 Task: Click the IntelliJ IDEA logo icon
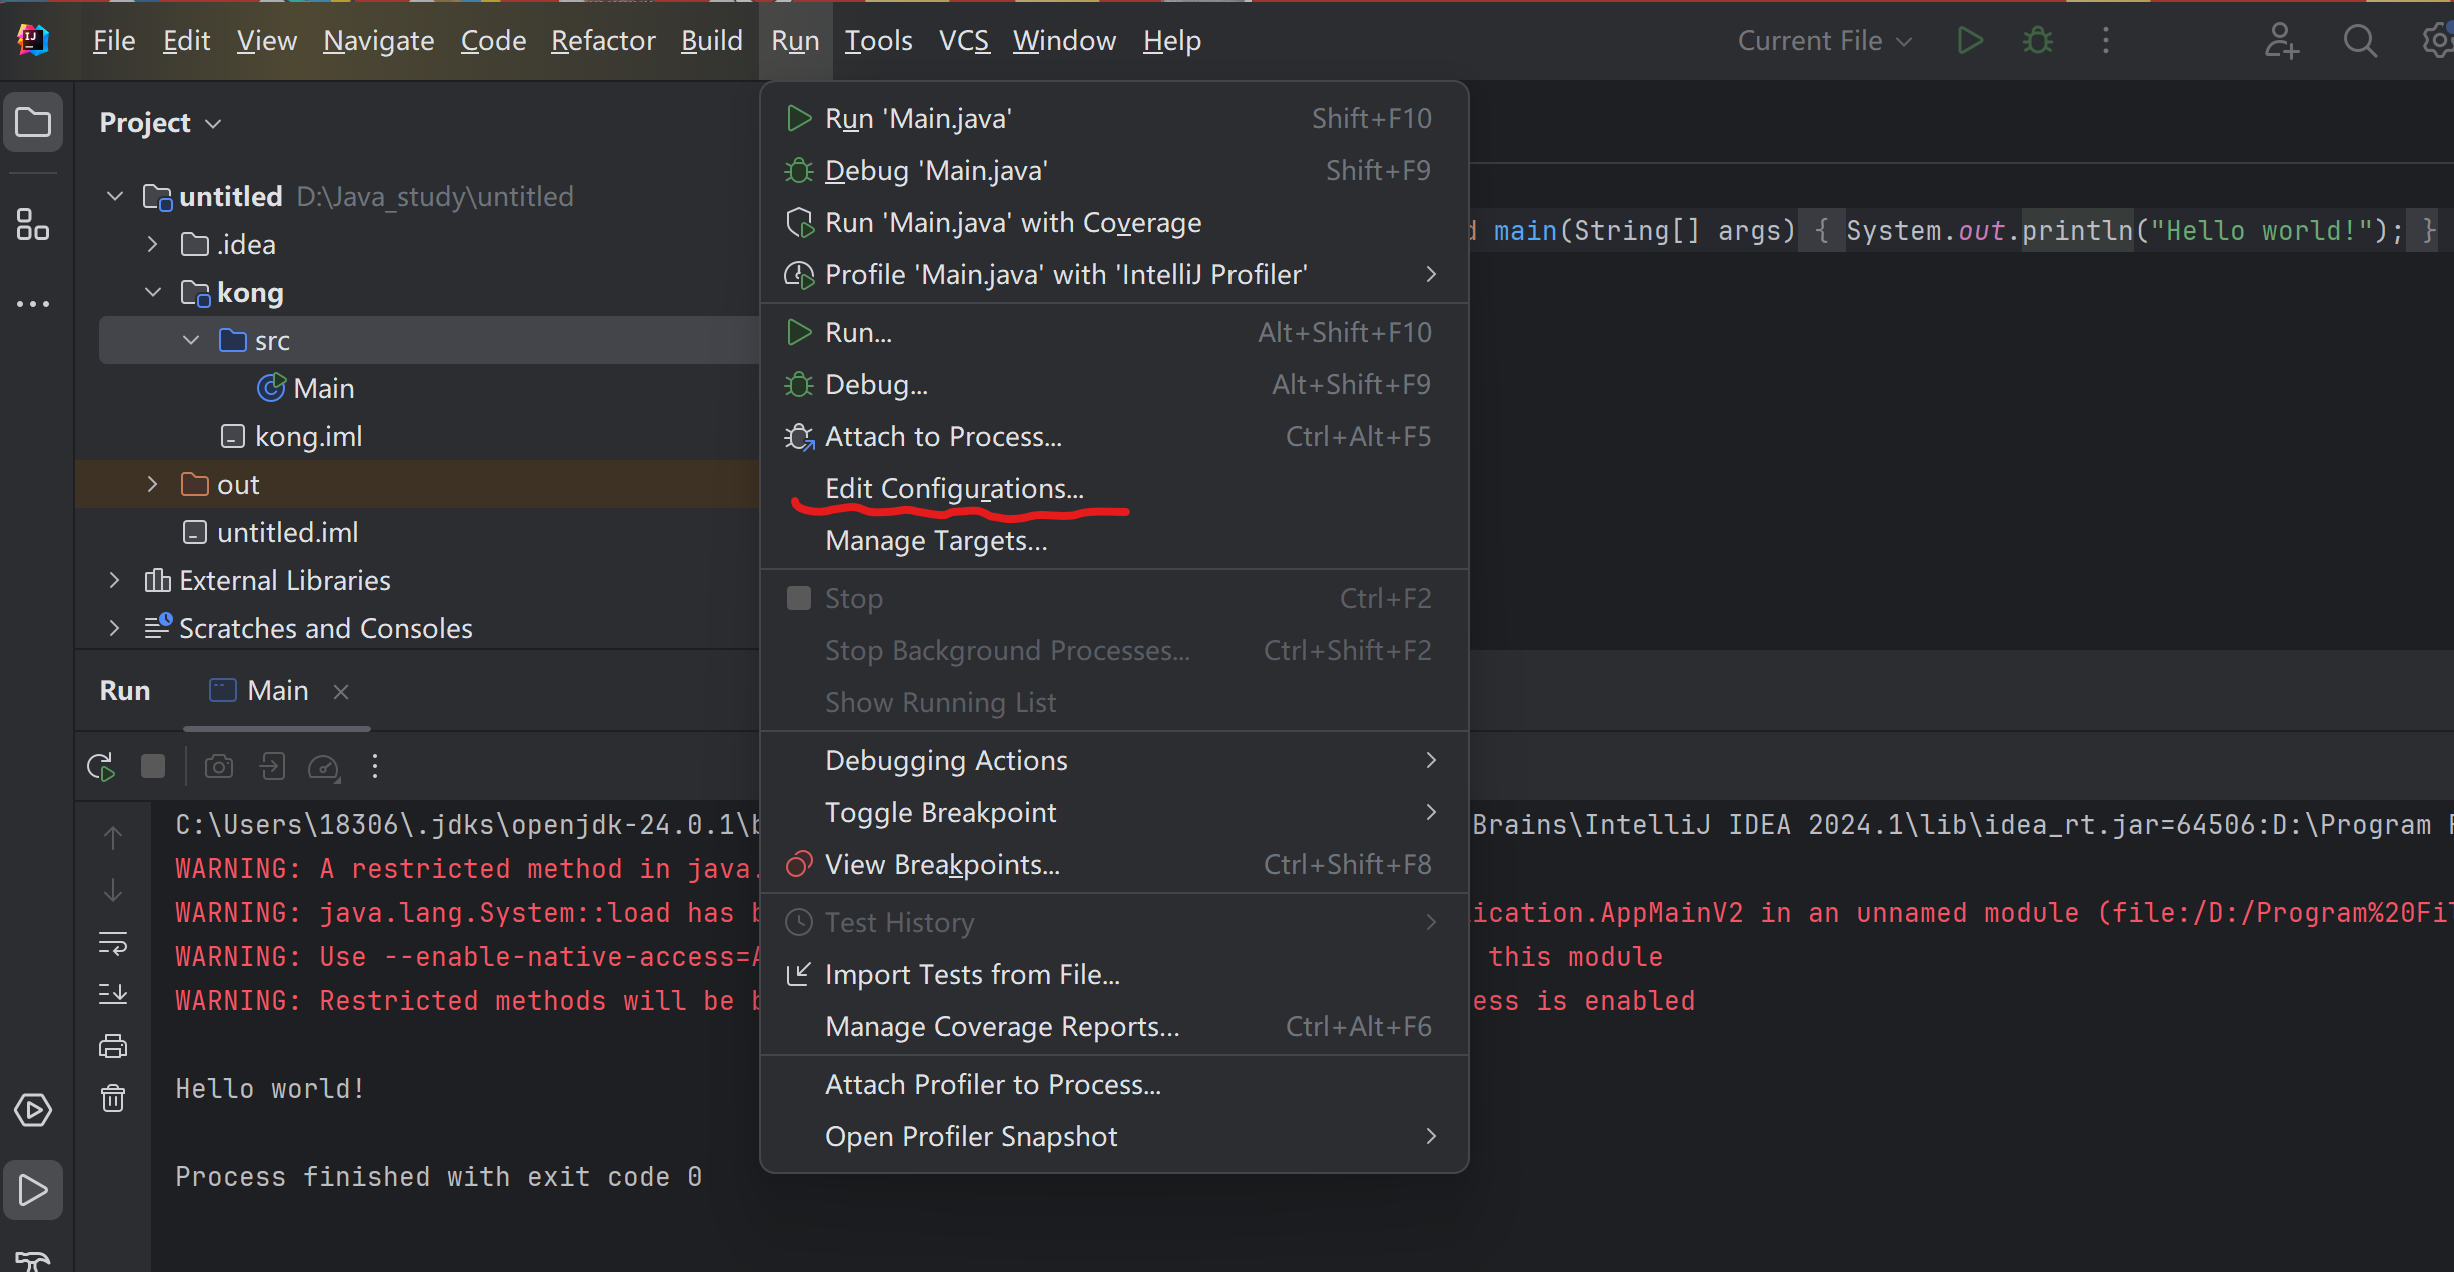click(x=33, y=41)
